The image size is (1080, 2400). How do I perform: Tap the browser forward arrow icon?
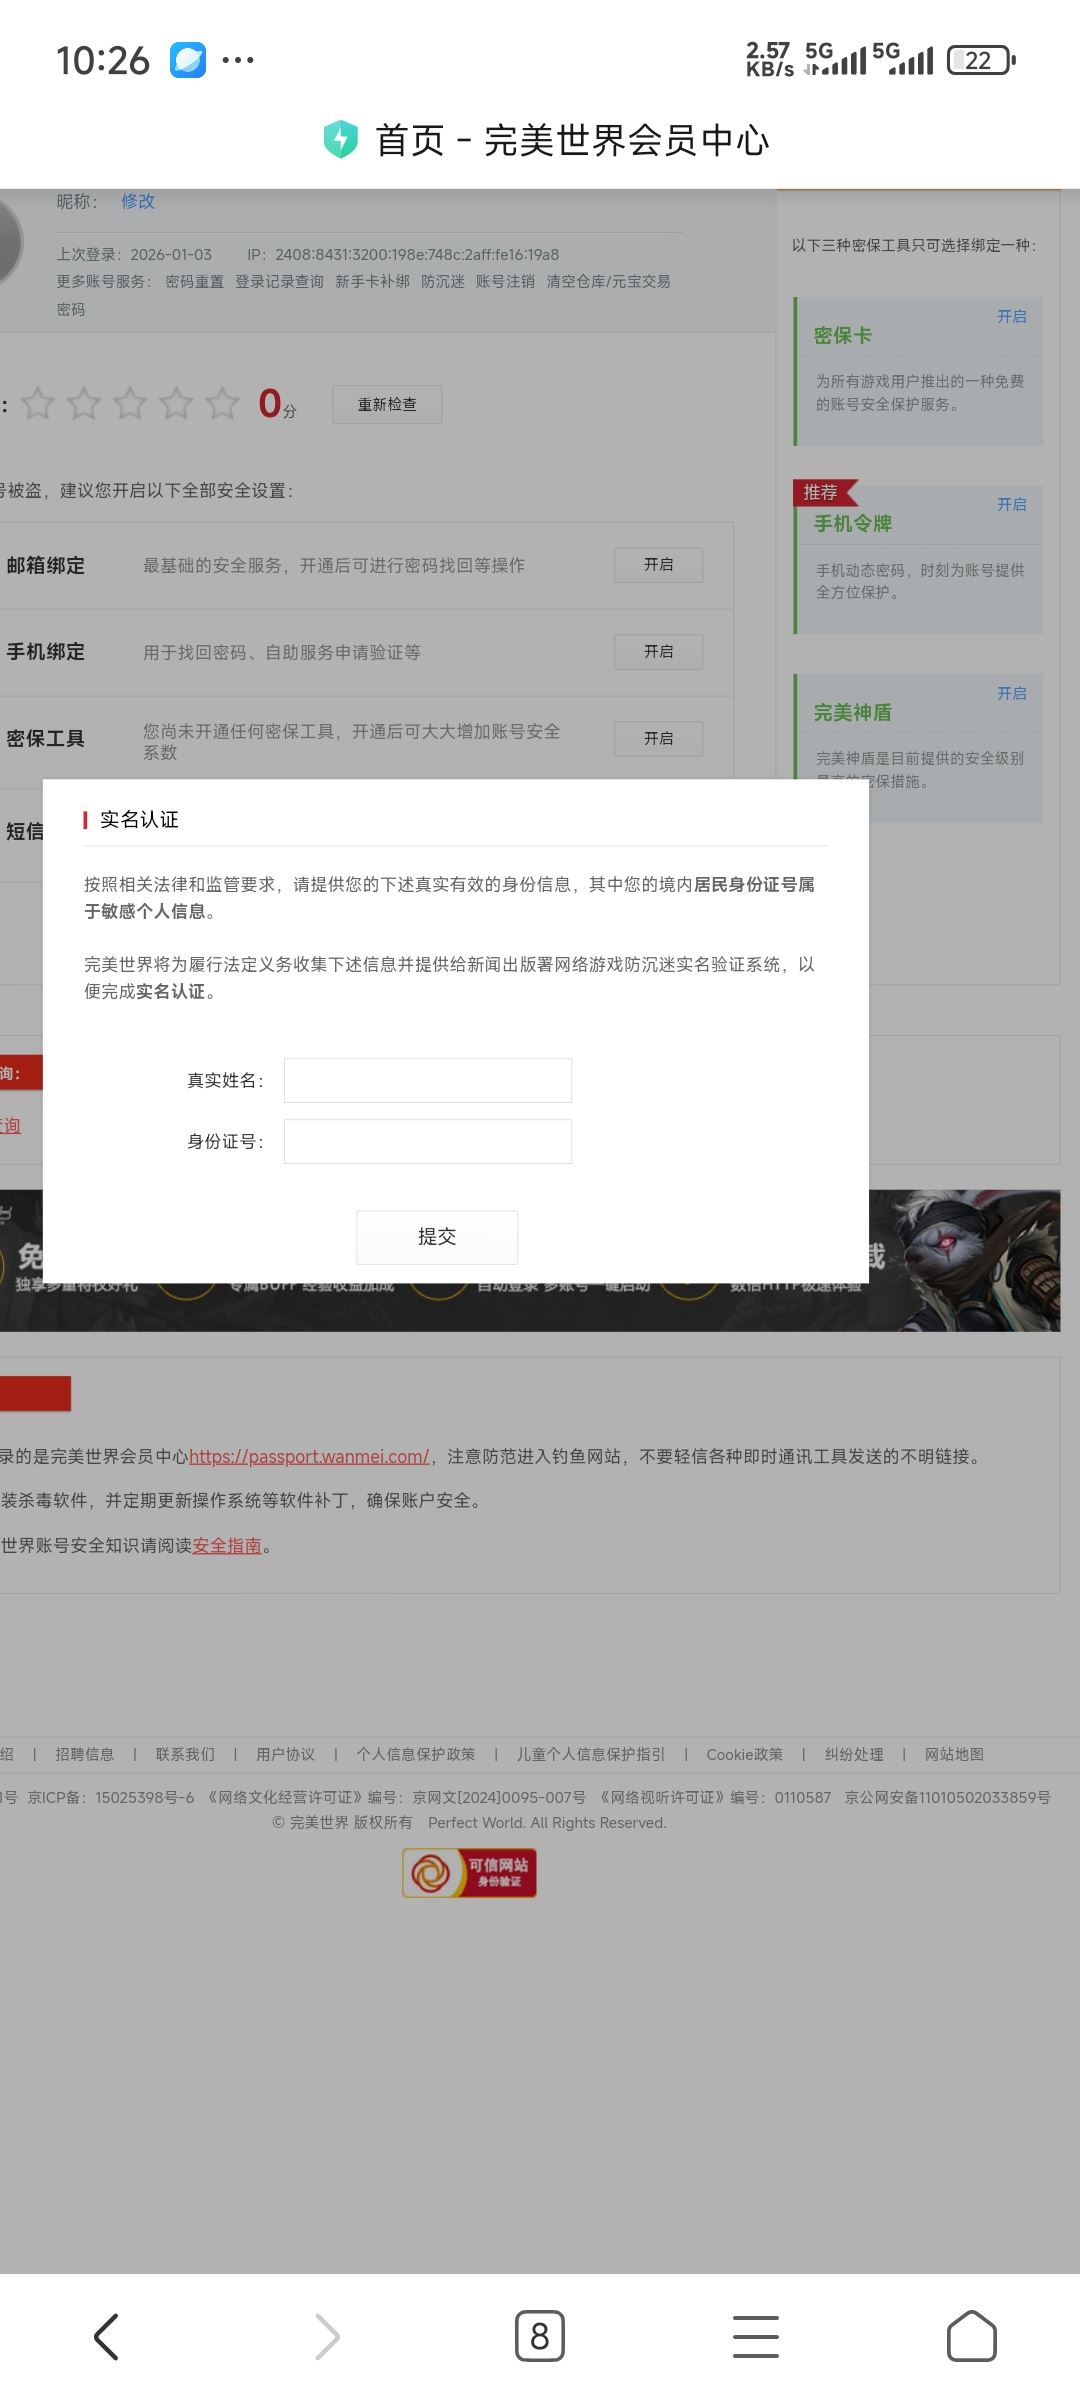click(x=327, y=2337)
